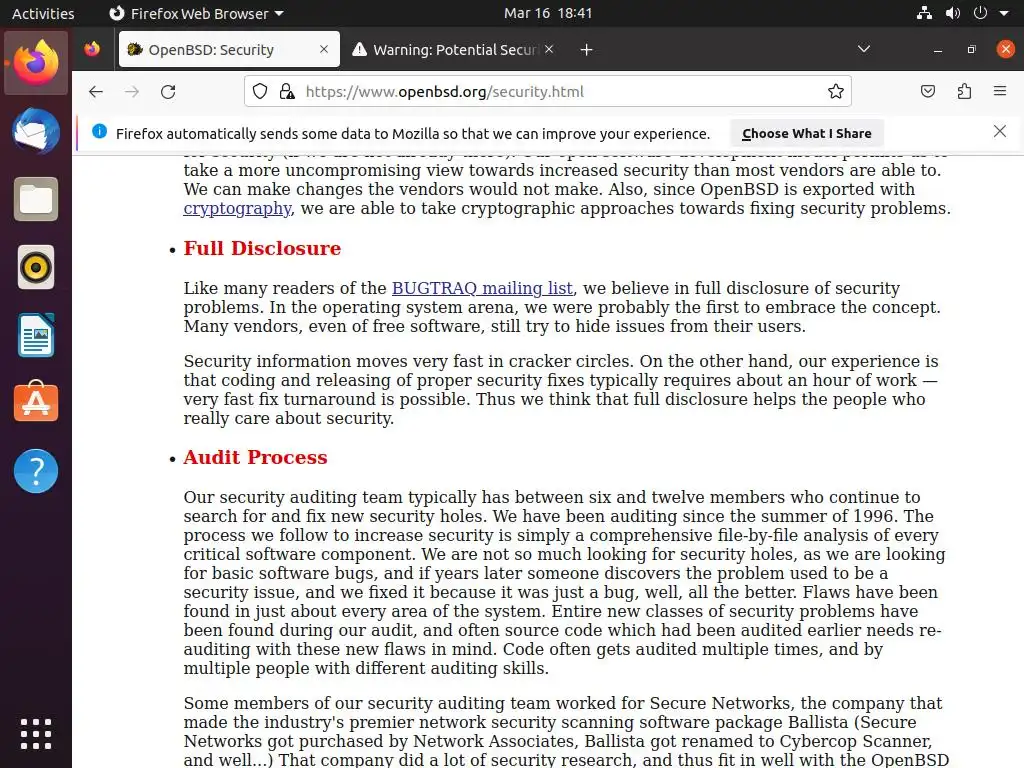
Task: Open LibreOffice Writer from dock
Action: [36, 335]
